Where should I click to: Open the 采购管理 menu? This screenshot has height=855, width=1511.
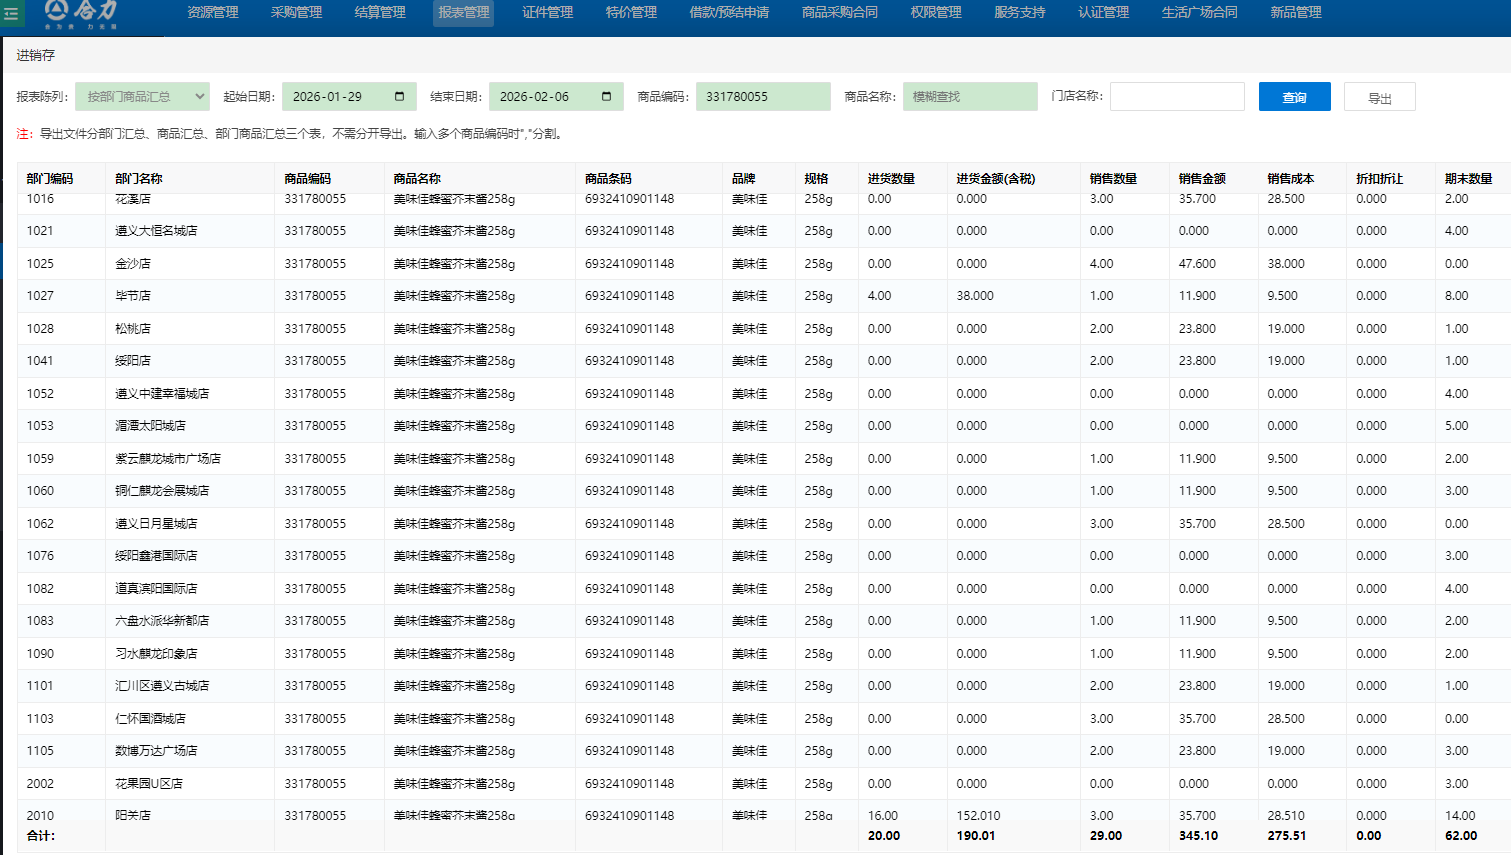[x=296, y=13]
